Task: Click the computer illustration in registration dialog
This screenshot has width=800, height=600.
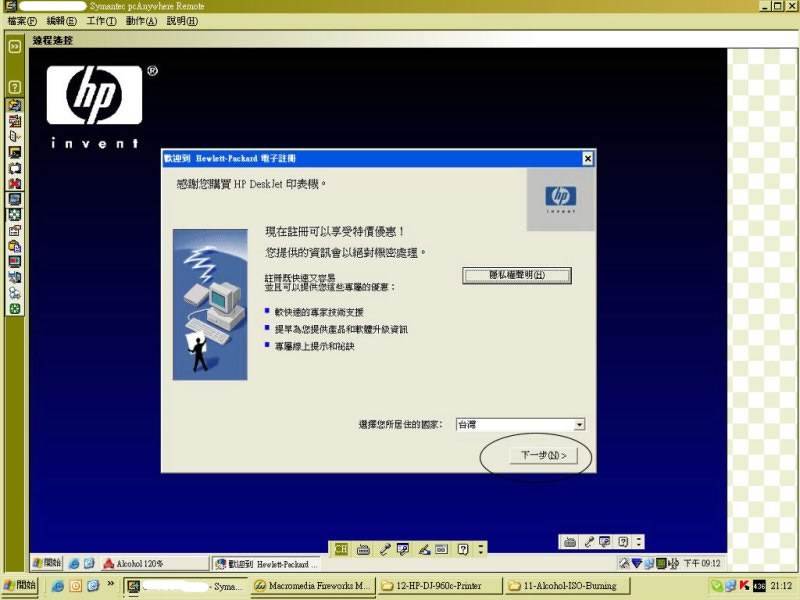Action: (210, 305)
